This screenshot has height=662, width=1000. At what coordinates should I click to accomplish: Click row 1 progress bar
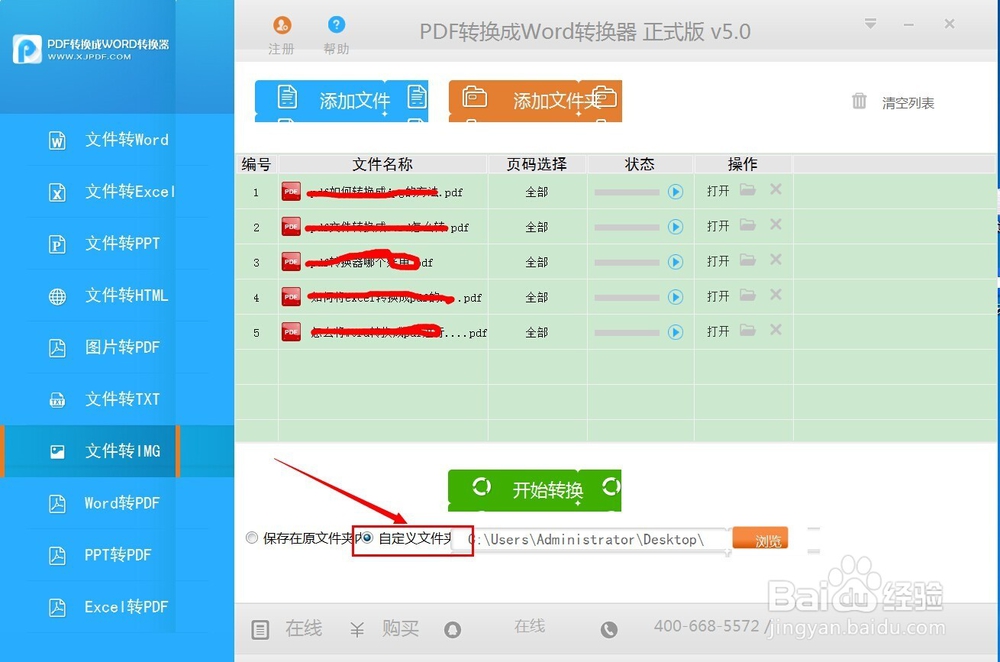(627, 192)
